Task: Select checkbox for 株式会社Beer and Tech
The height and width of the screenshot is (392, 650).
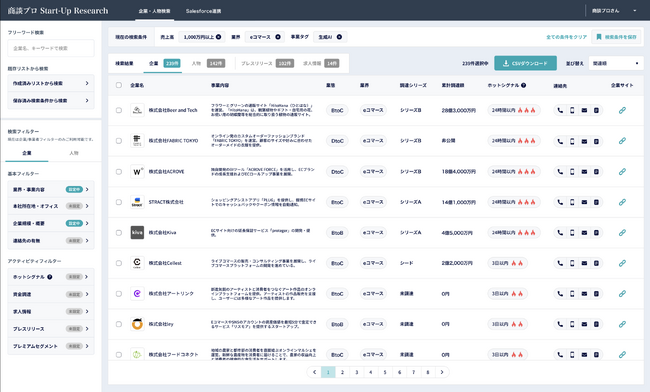Action: point(119,110)
